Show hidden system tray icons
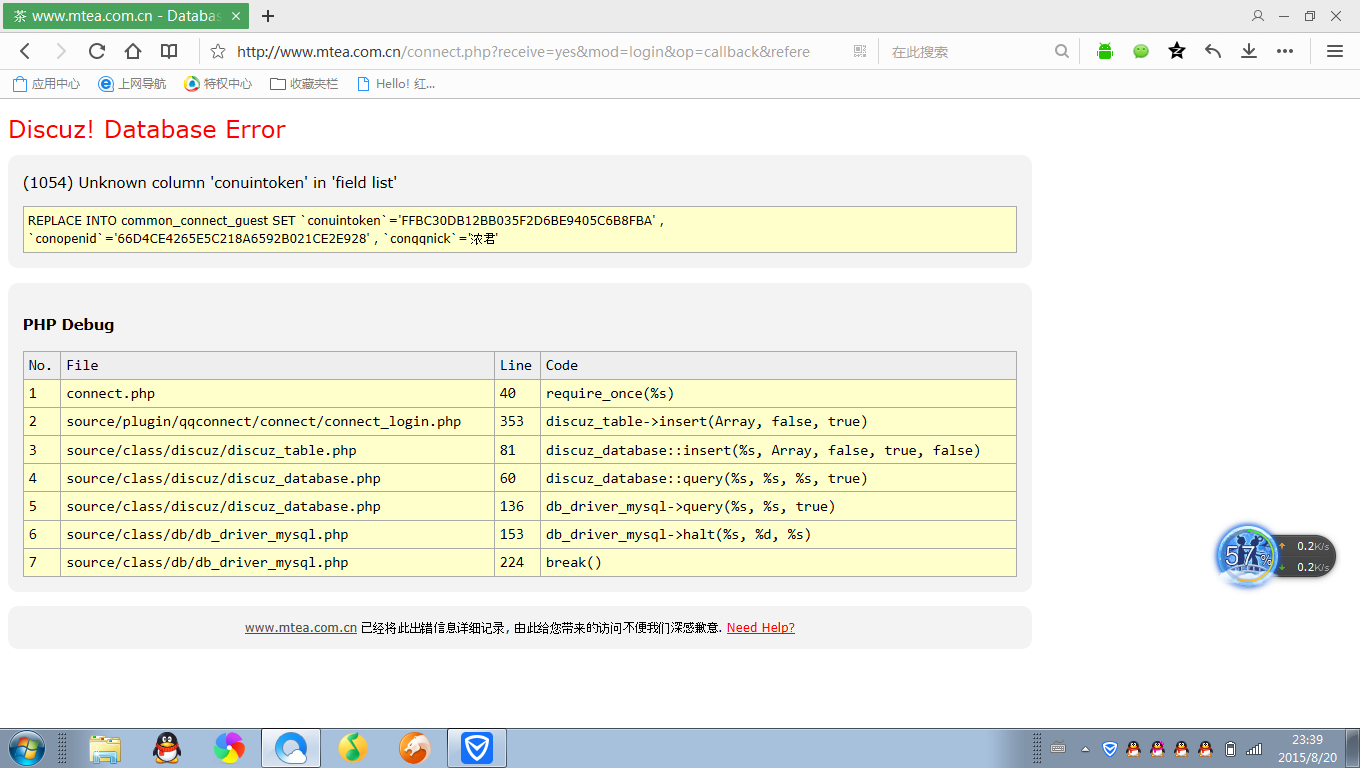The height and width of the screenshot is (768, 1360). tap(1085, 749)
